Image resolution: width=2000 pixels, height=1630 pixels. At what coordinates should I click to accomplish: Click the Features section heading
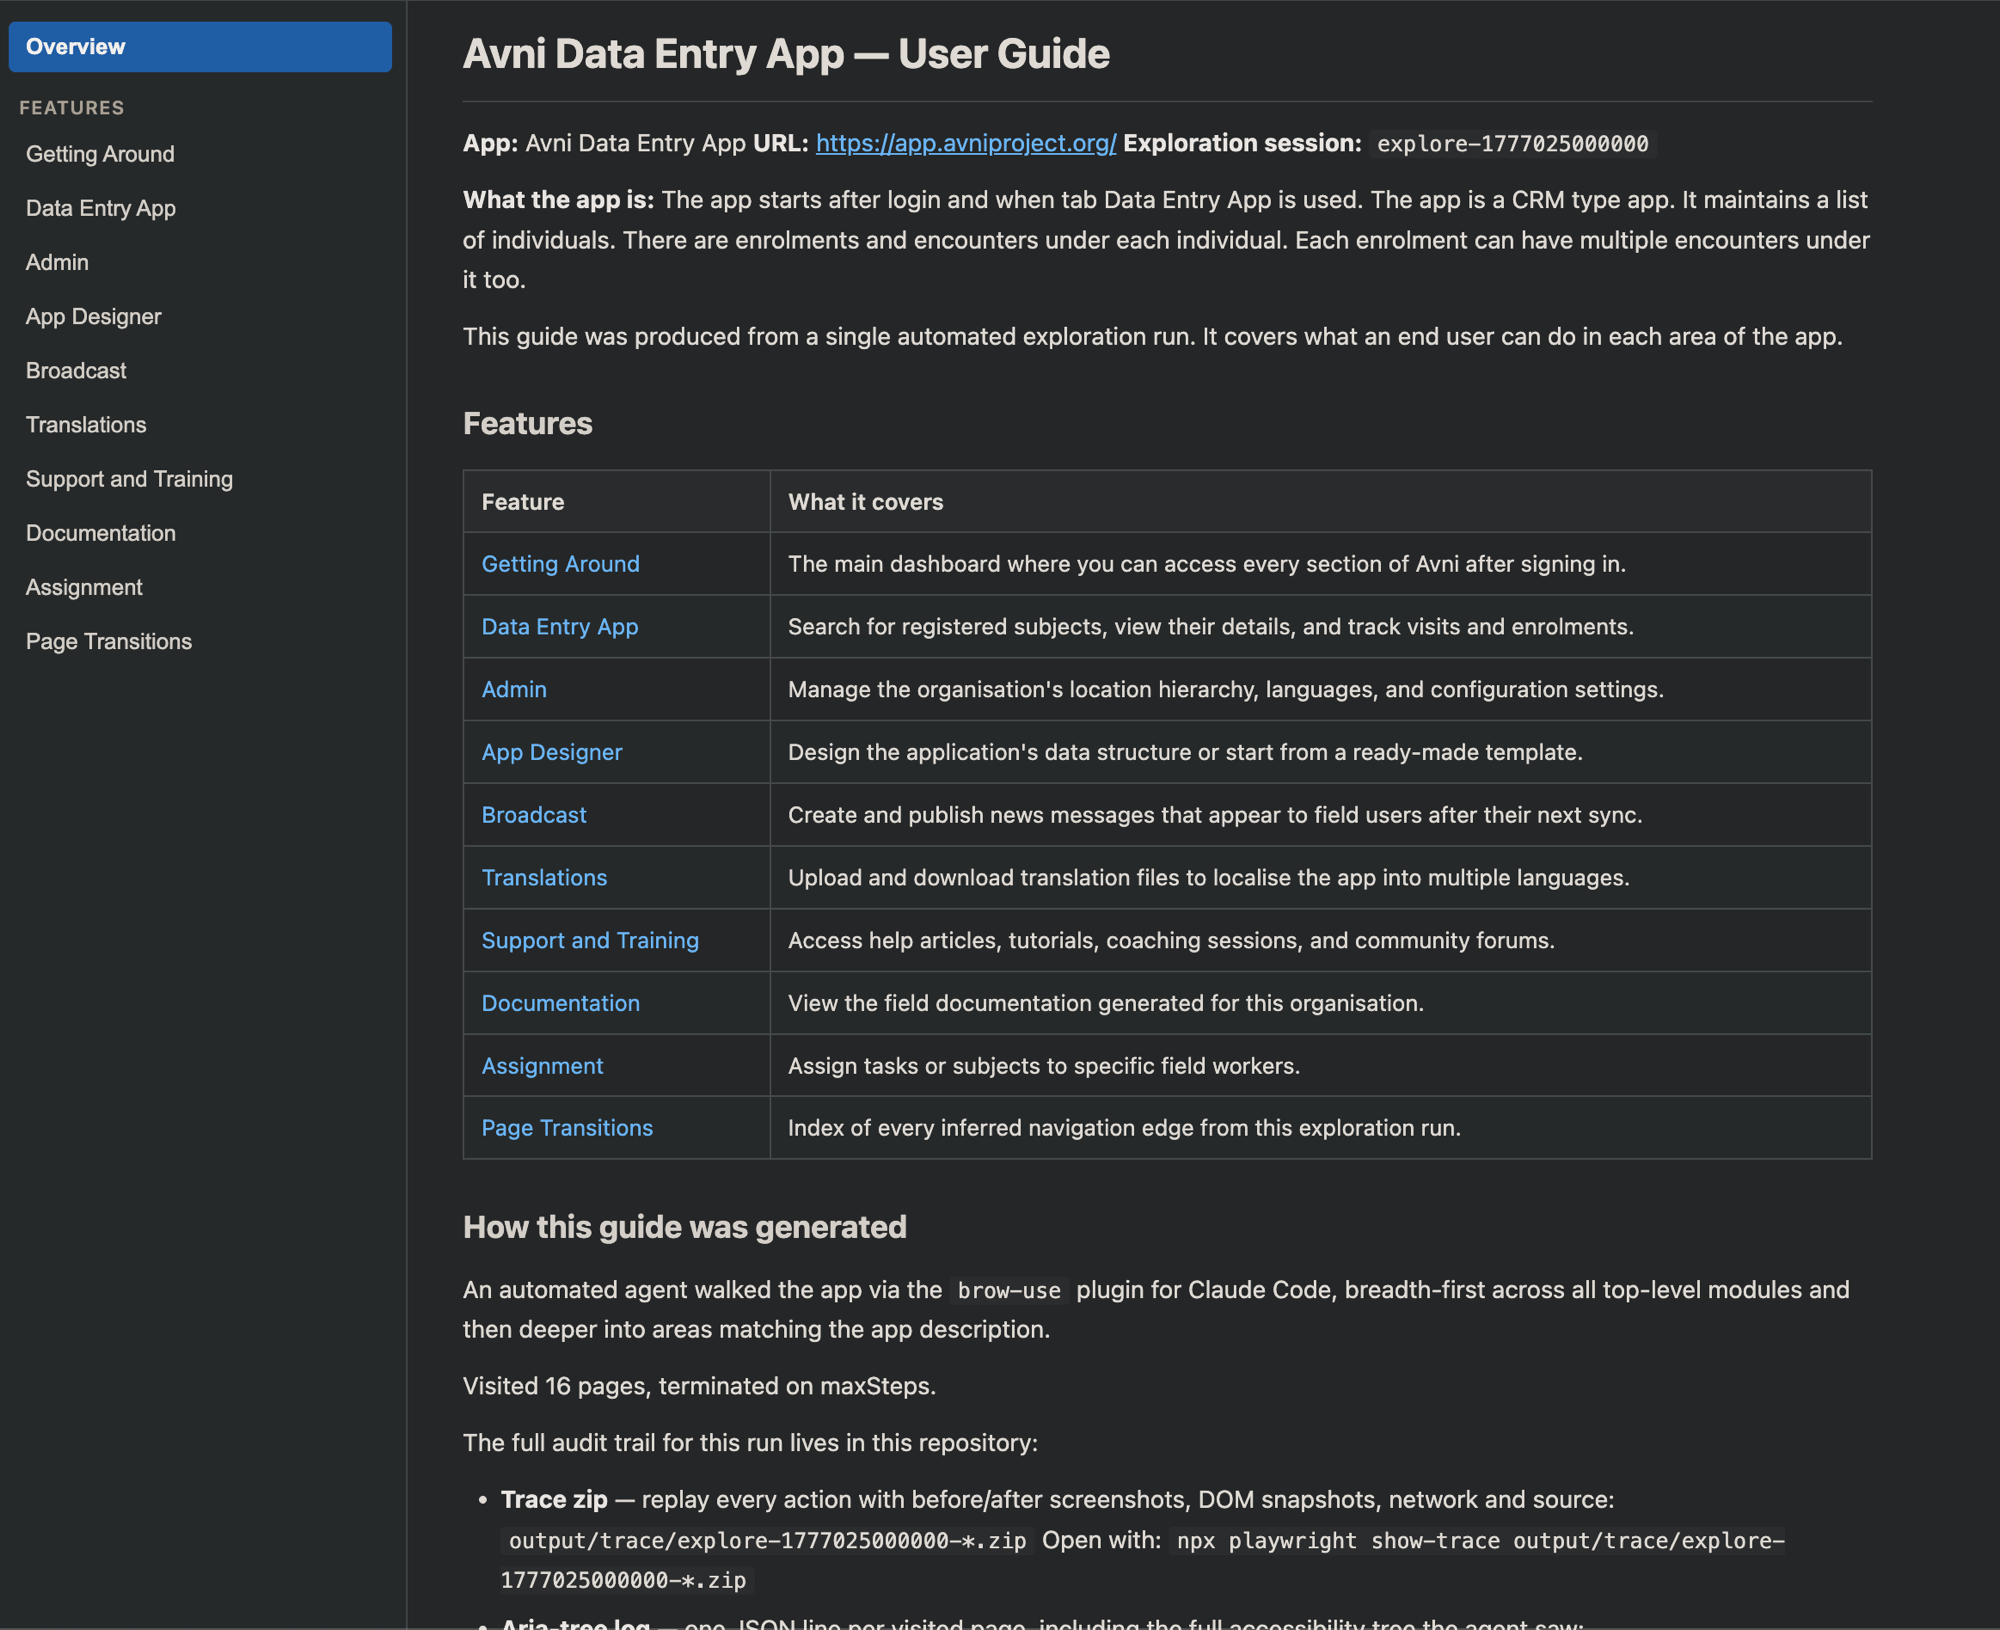point(528,423)
